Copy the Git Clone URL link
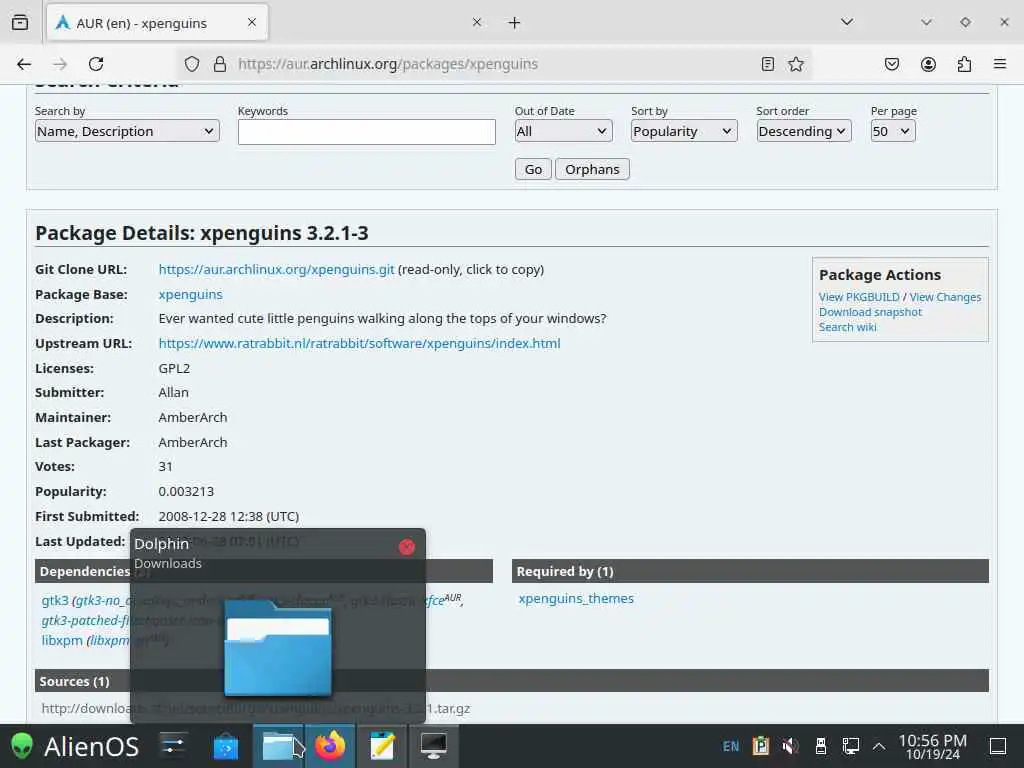Screen dimensions: 1024x768 tap(276, 269)
